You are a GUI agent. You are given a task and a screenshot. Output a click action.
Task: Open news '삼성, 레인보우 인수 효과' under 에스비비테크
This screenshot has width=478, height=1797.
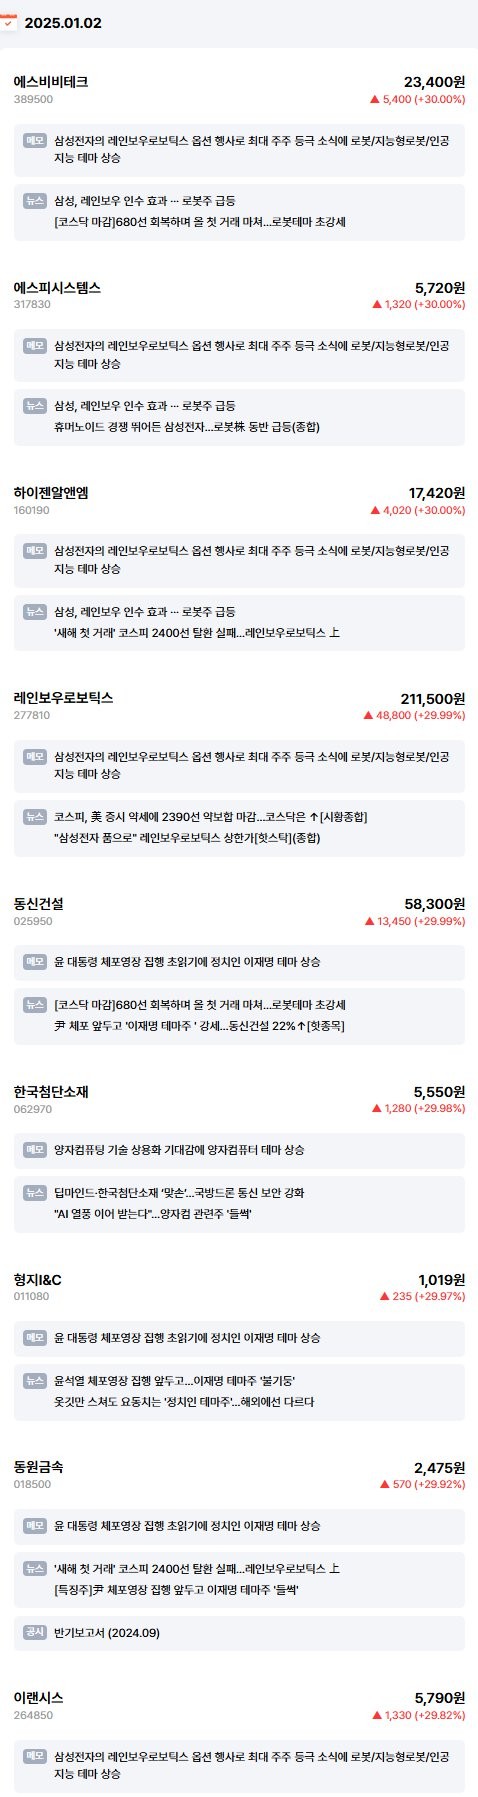click(145, 201)
